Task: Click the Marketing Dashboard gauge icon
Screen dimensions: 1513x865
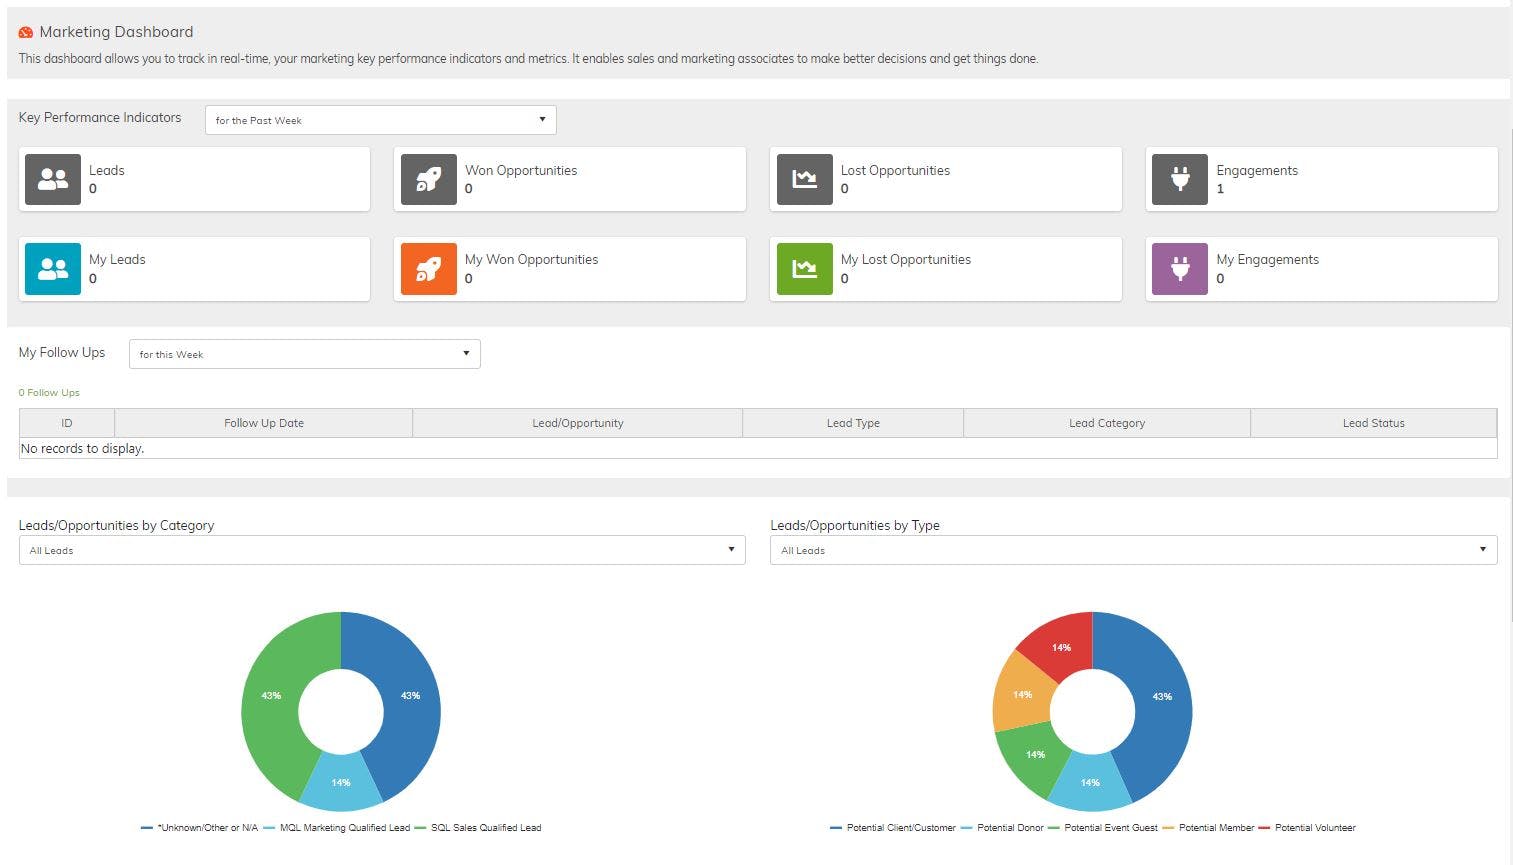Action: [x=26, y=32]
